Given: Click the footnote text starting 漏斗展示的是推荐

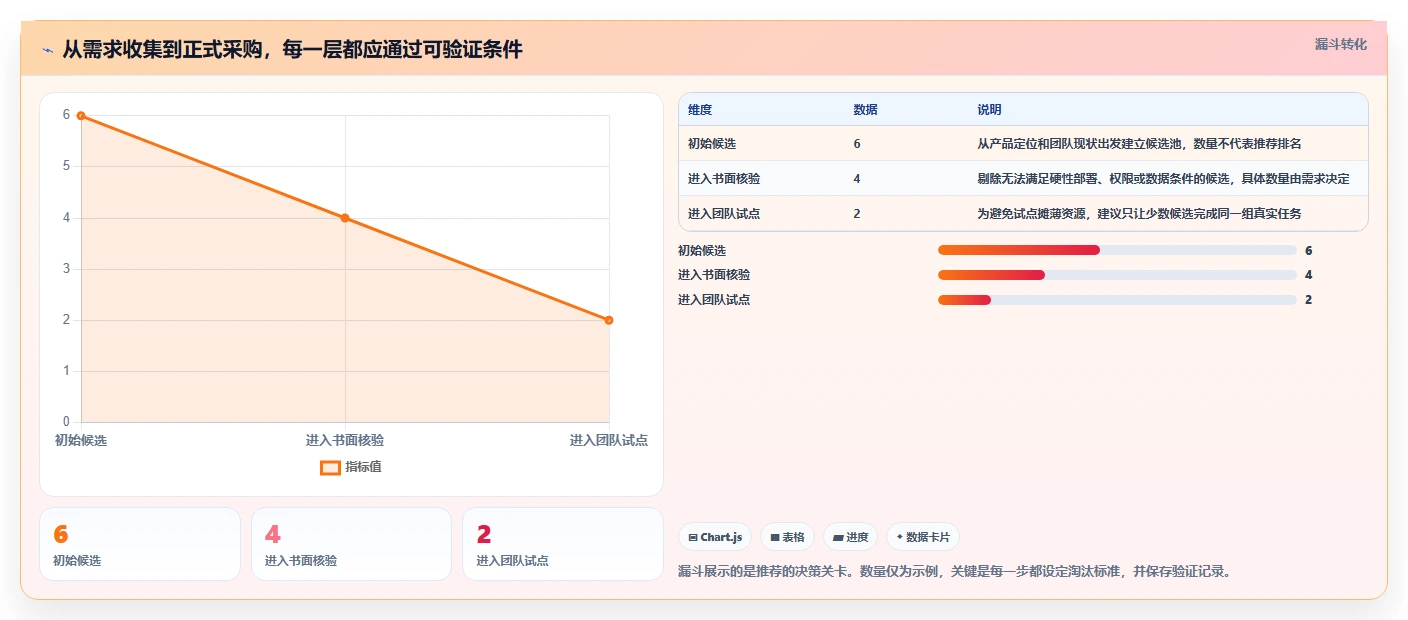Looking at the screenshot, I should click(x=955, y=572).
